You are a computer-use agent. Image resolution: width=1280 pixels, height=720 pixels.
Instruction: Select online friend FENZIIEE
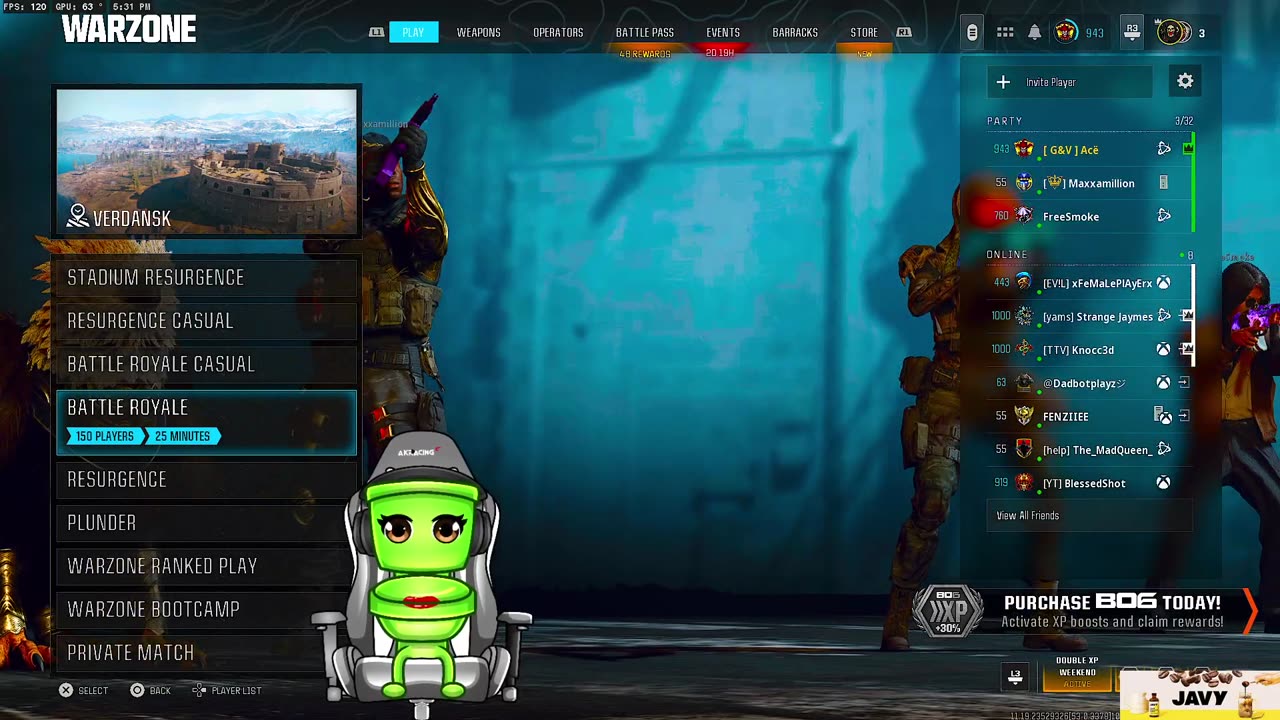click(1089, 416)
